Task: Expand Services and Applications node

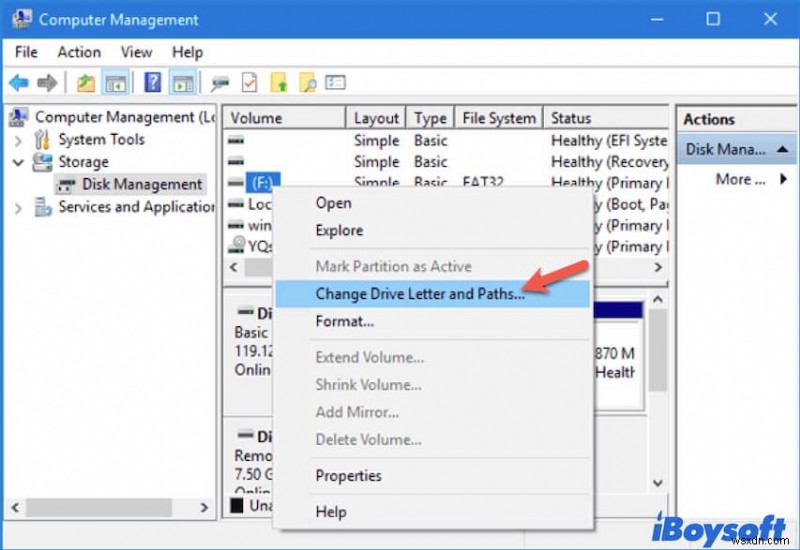Action: [x=18, y=208]
